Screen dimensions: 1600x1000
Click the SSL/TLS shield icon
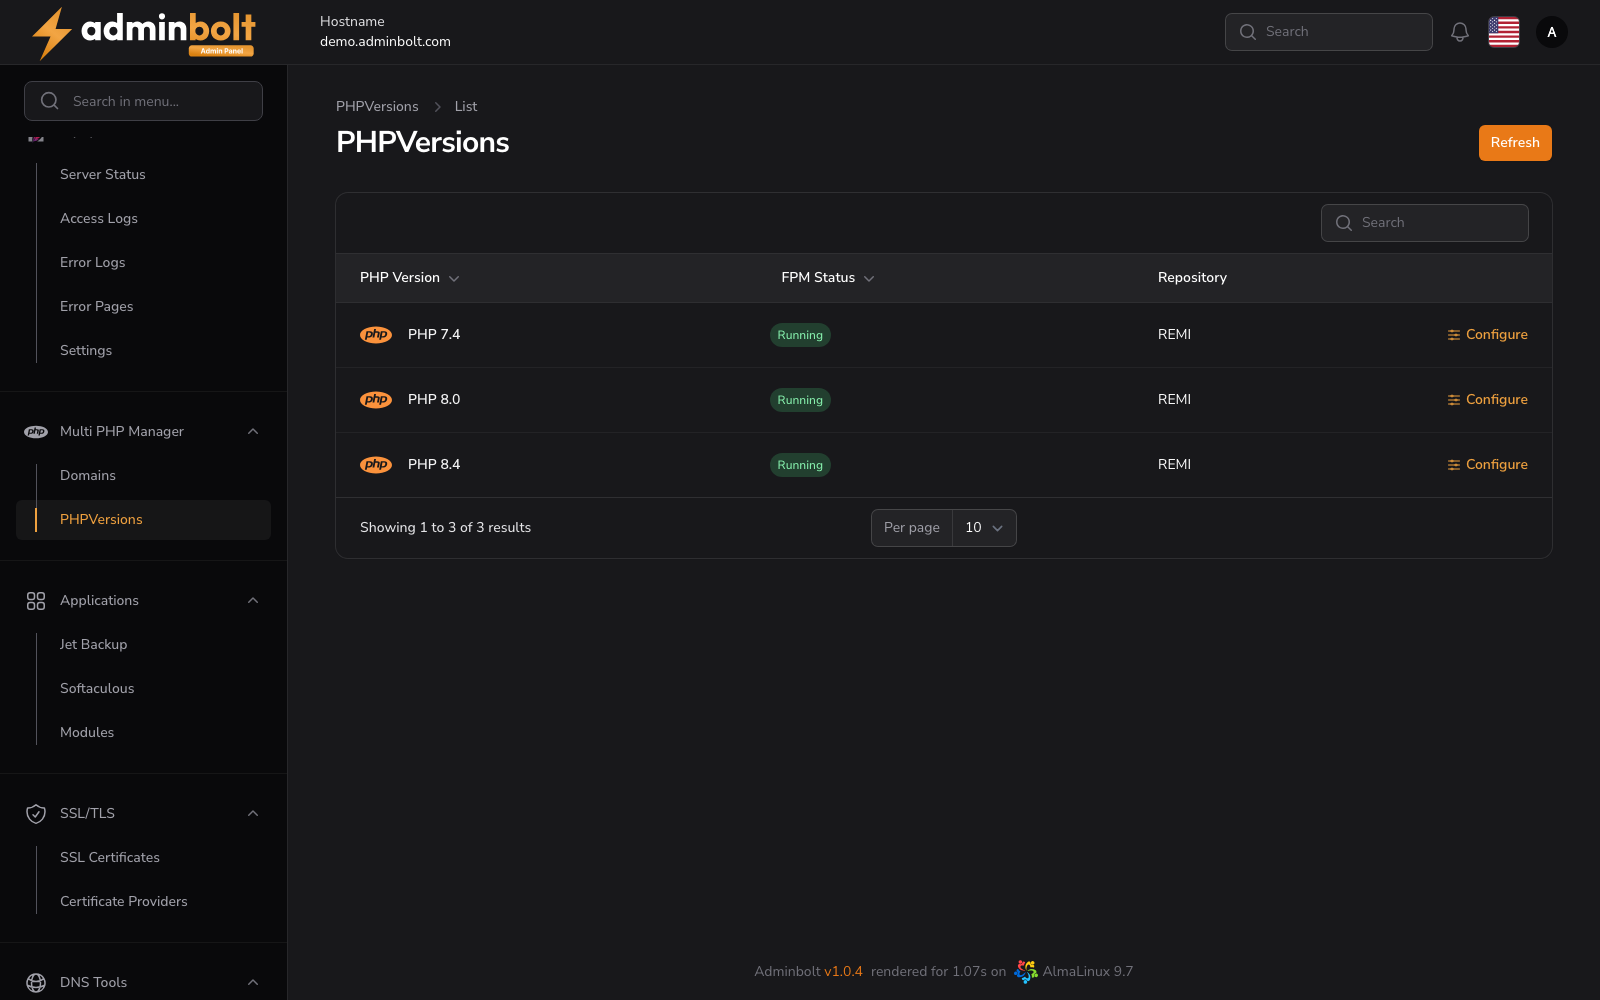36,814
